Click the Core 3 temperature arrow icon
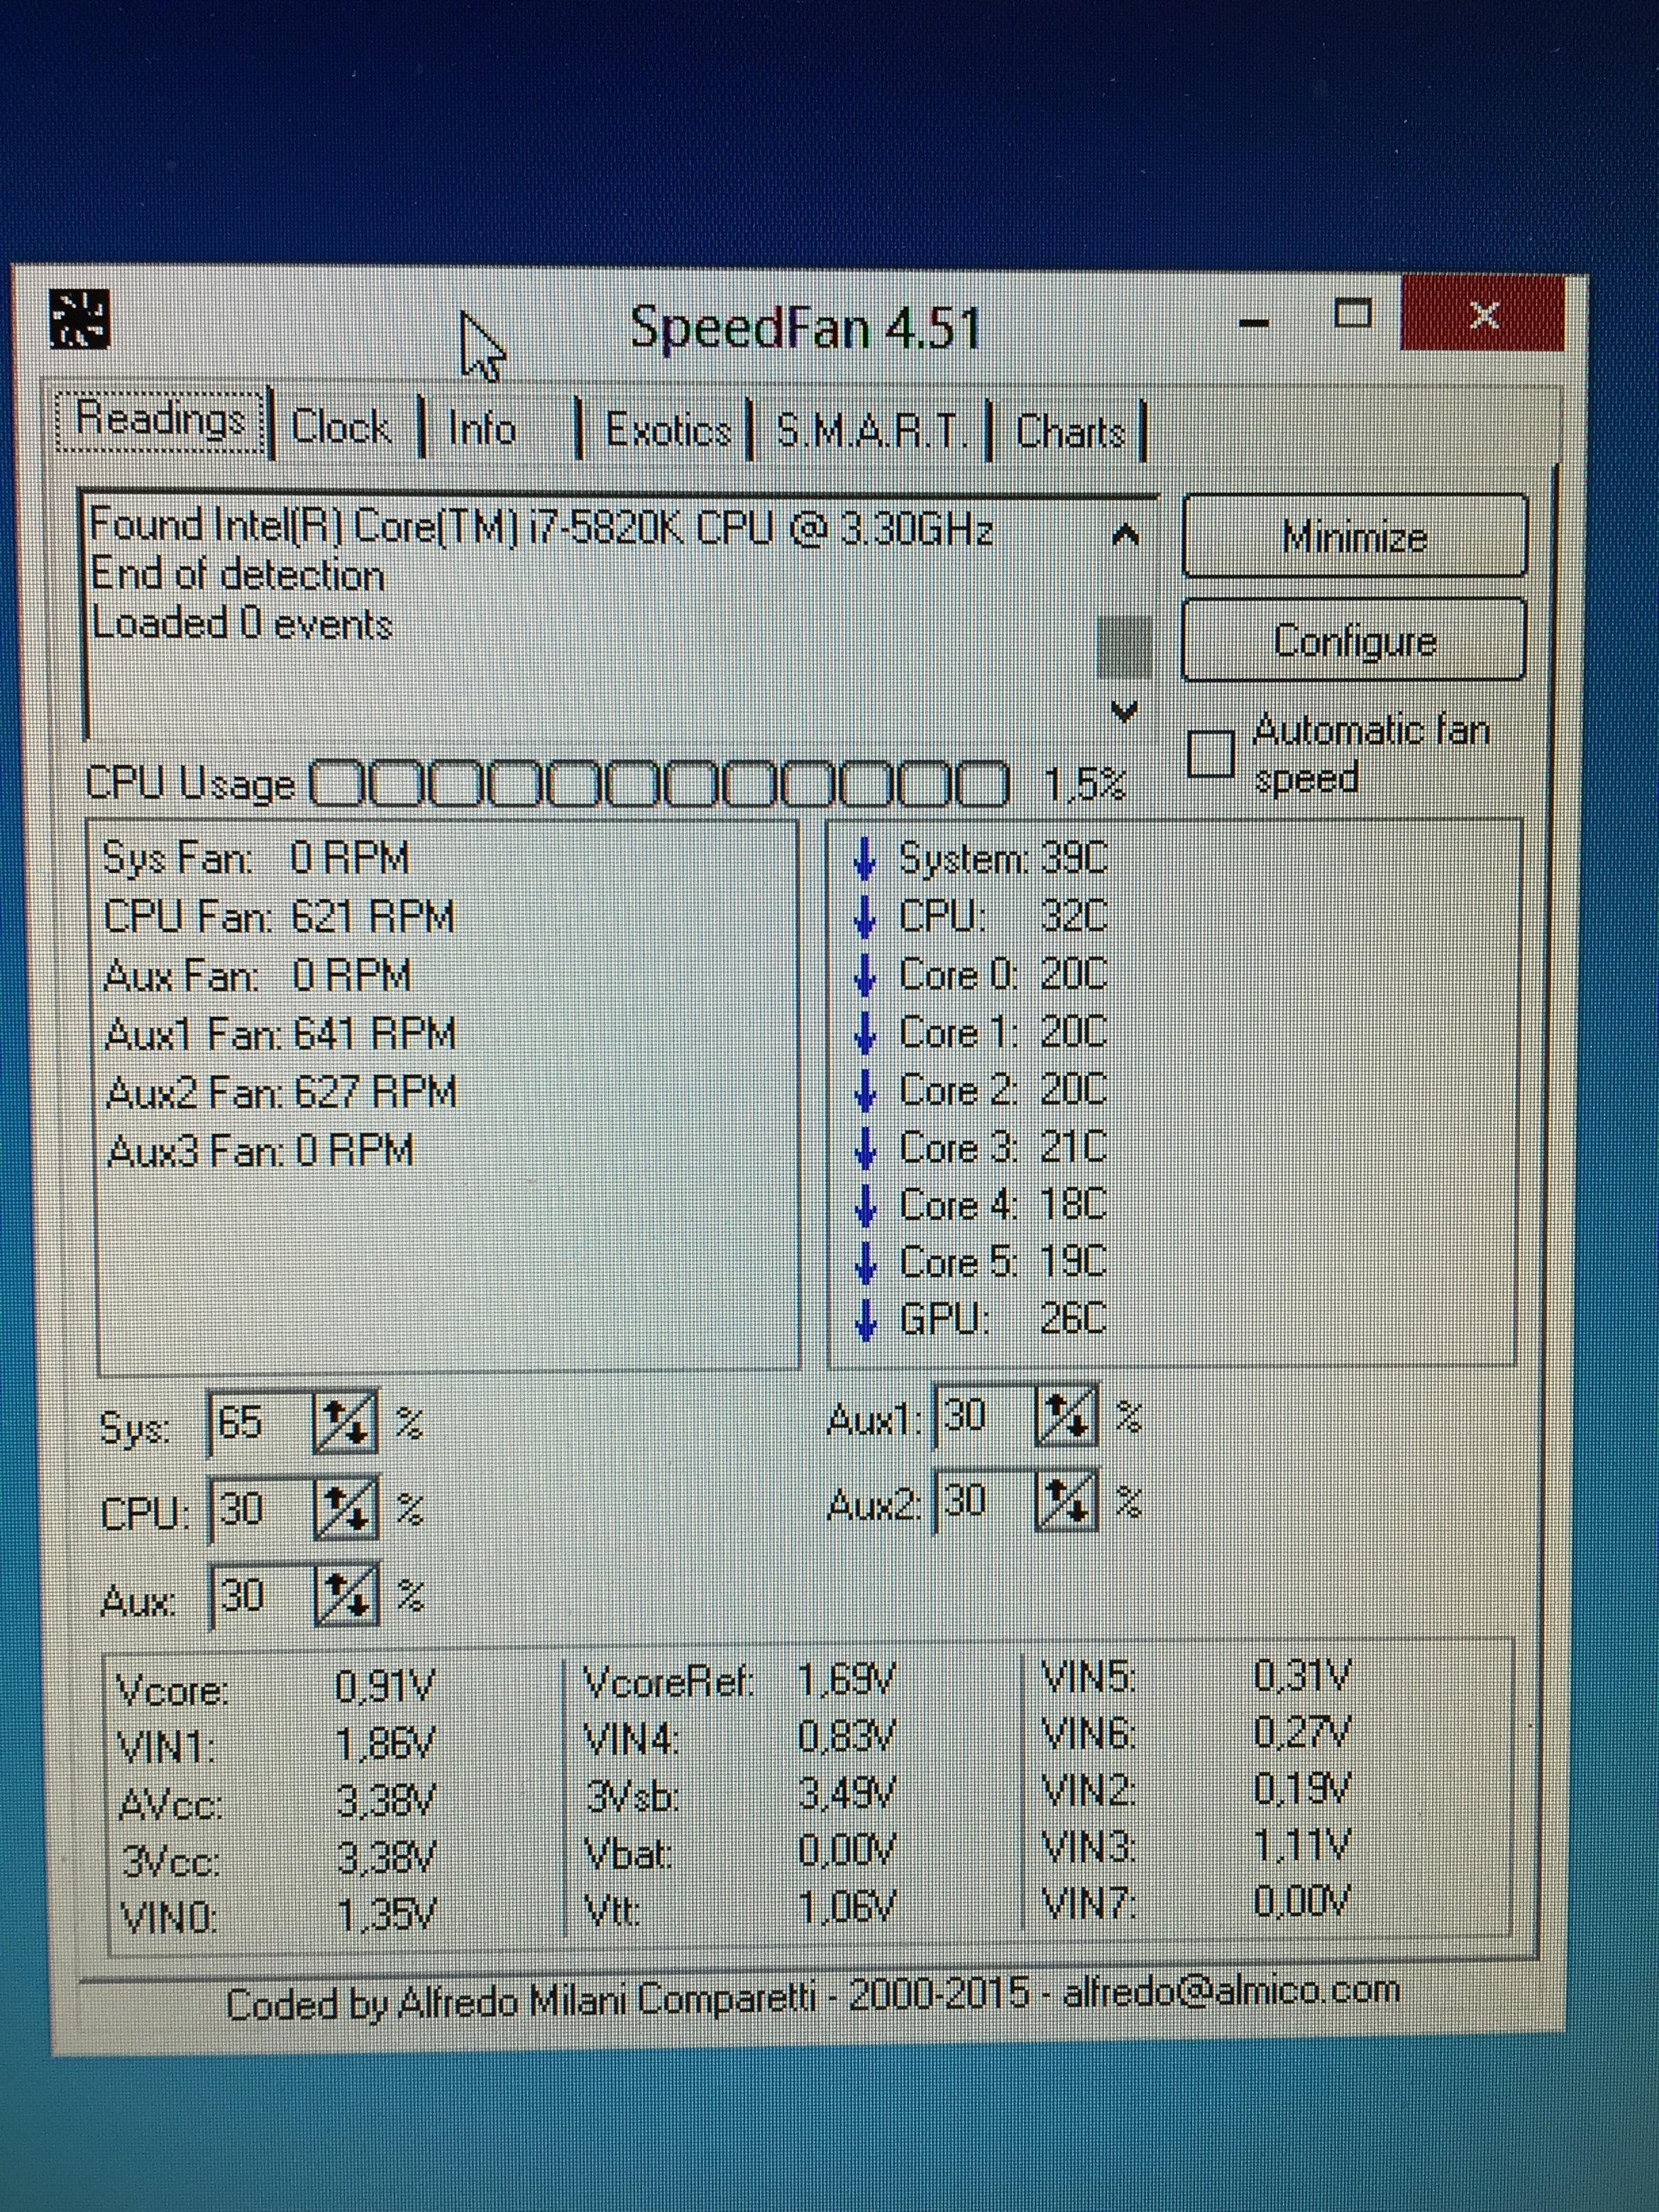 tap(866, 1148)
